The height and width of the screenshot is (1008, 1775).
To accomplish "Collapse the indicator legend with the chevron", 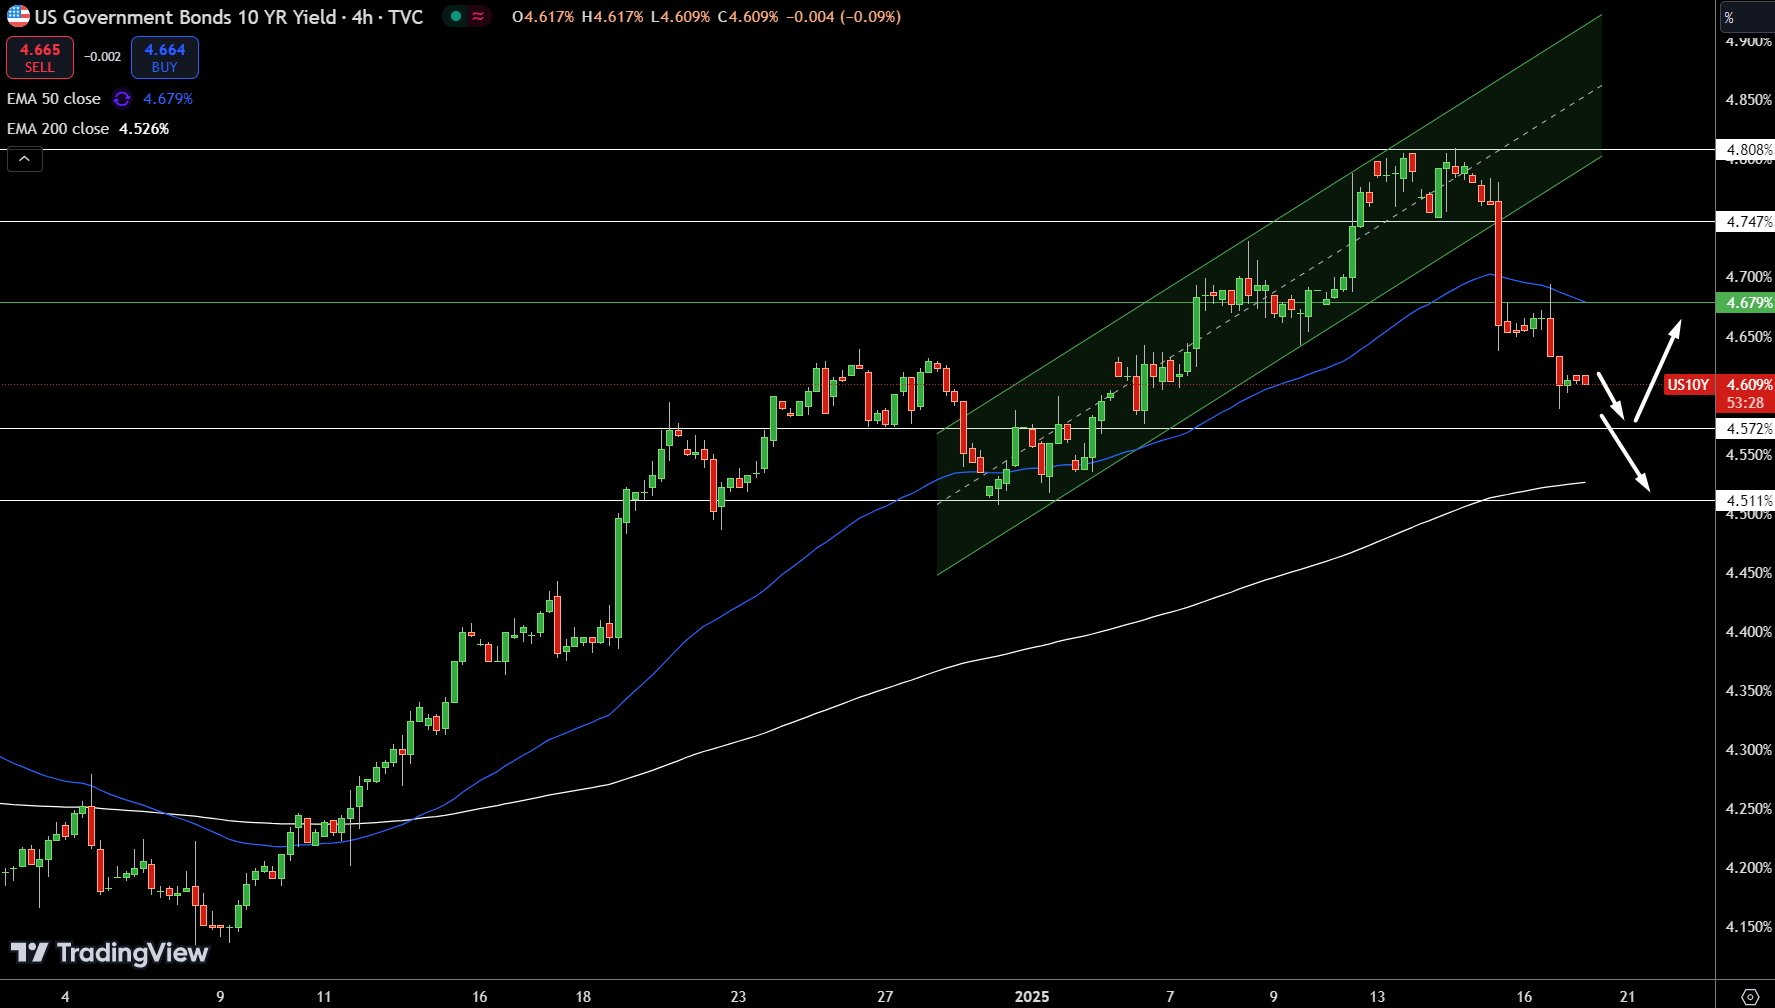I will (25, 159).
